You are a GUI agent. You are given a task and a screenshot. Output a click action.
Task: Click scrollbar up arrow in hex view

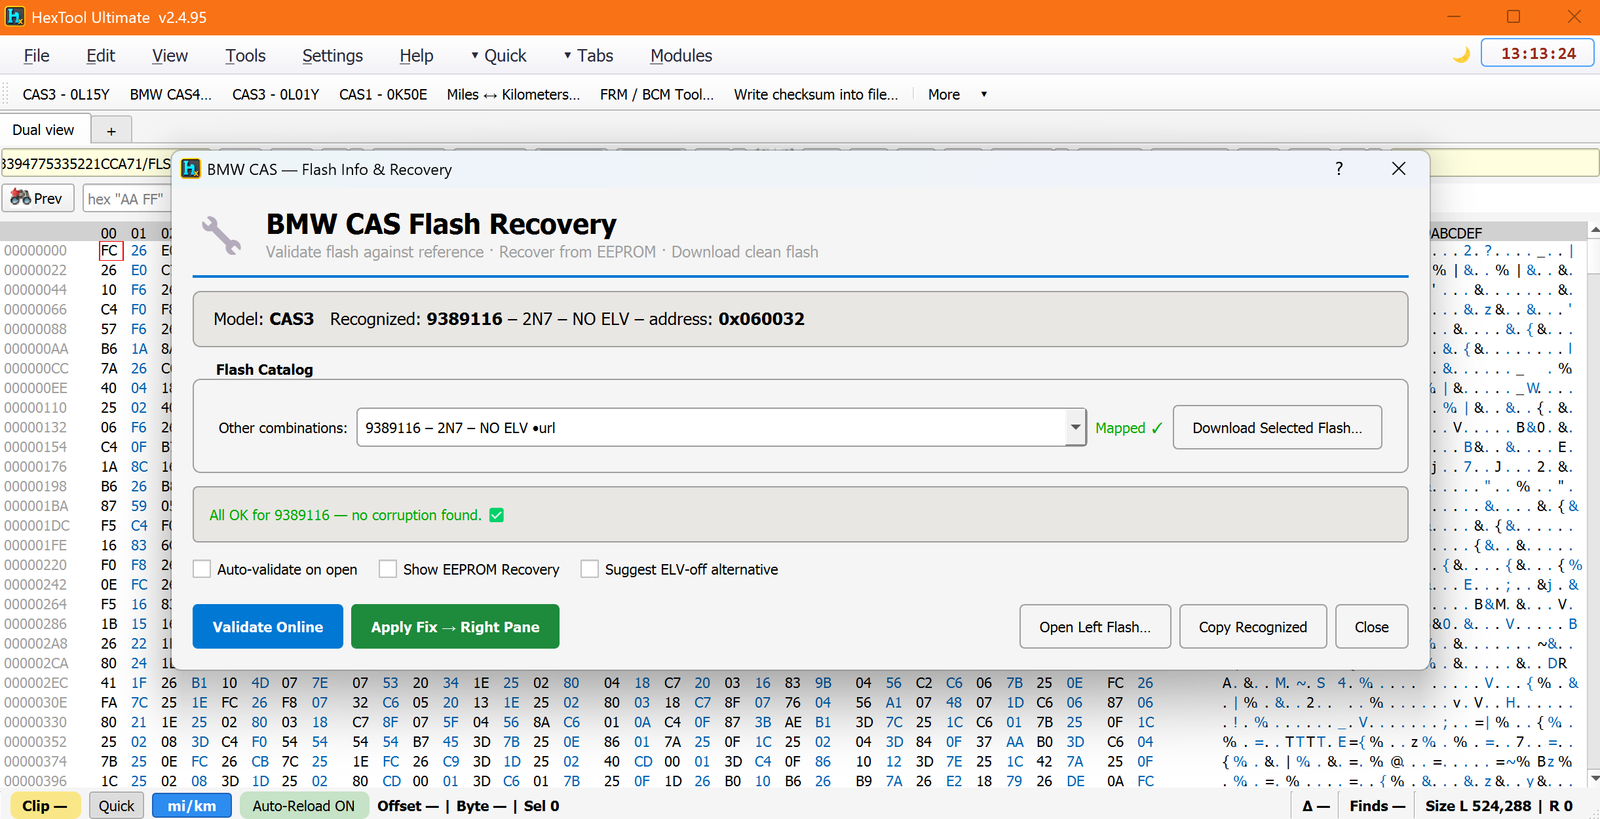click(x=1594, y=230)
